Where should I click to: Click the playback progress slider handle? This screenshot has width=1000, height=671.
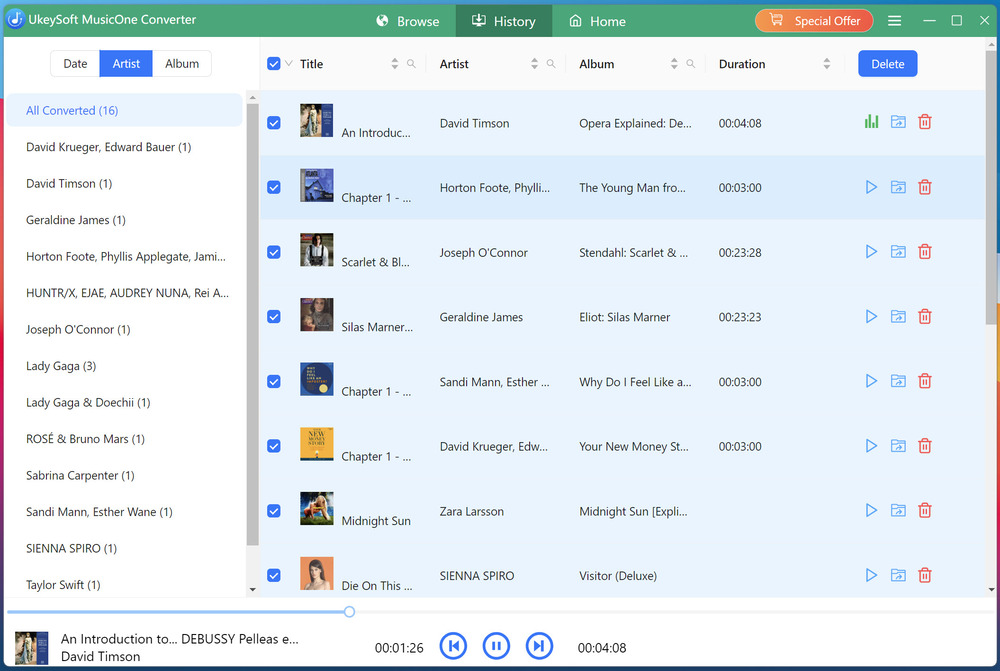tap(349, 612)
